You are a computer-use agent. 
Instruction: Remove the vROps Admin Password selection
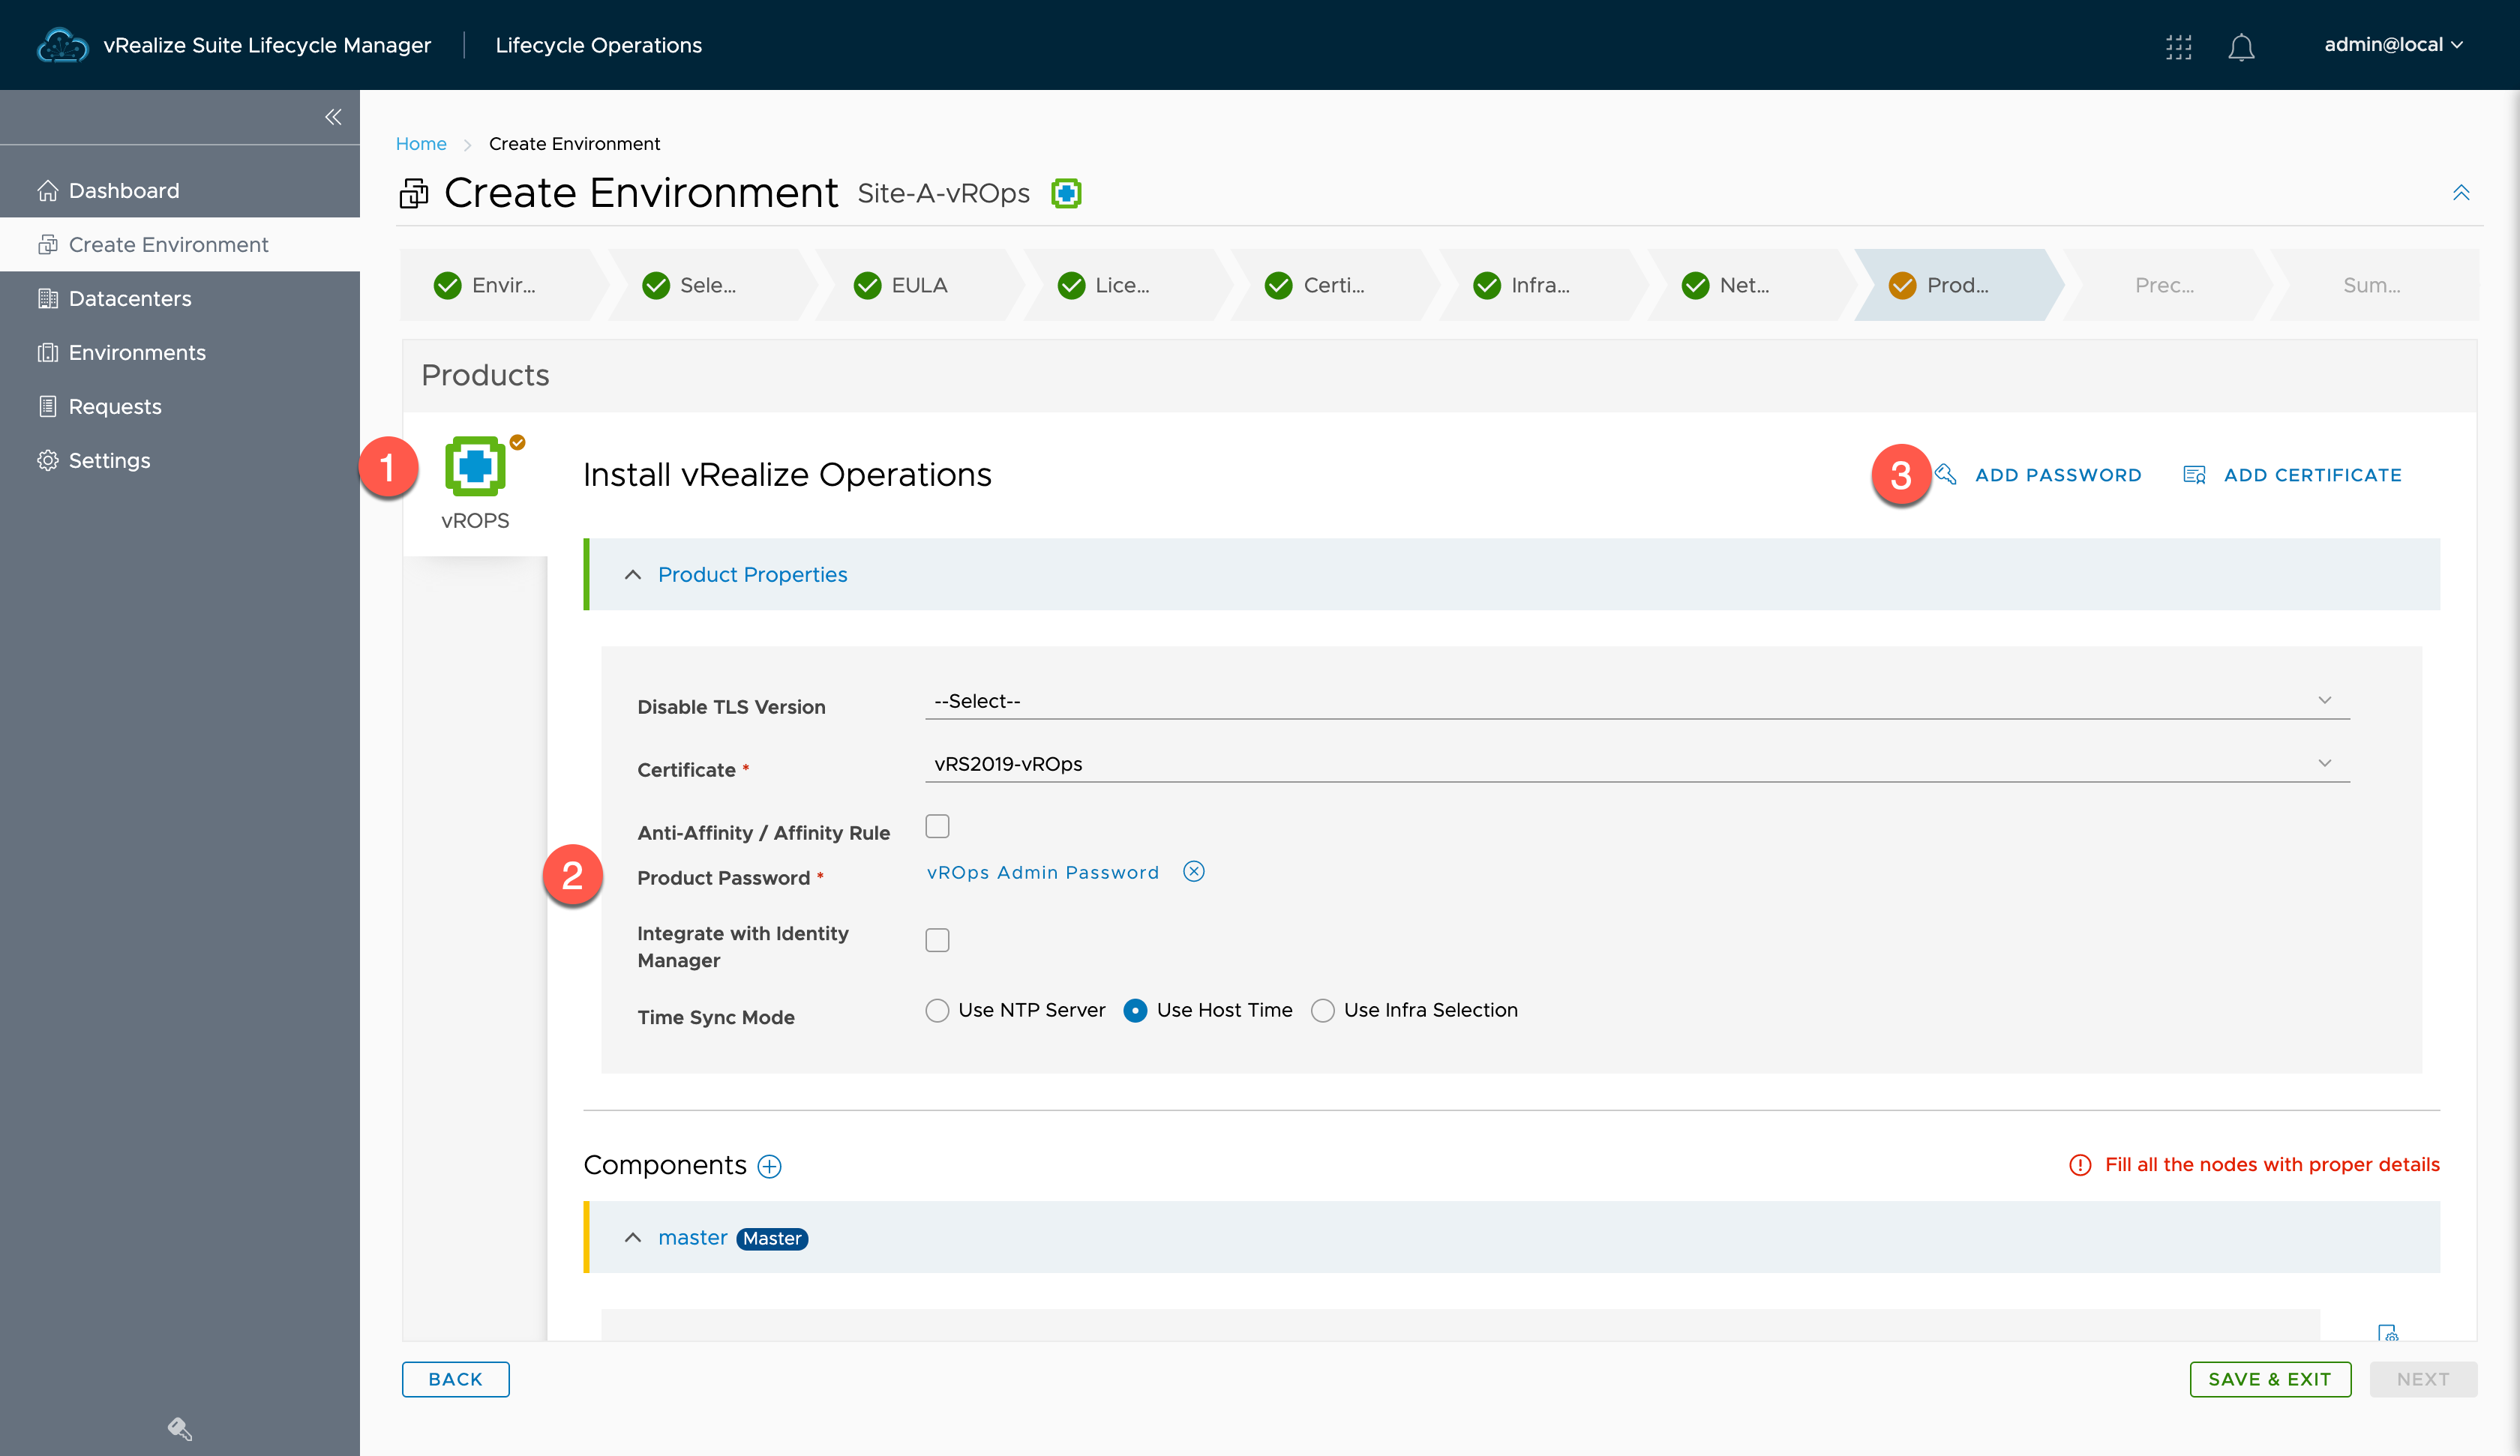click(x=1193, y=872)
